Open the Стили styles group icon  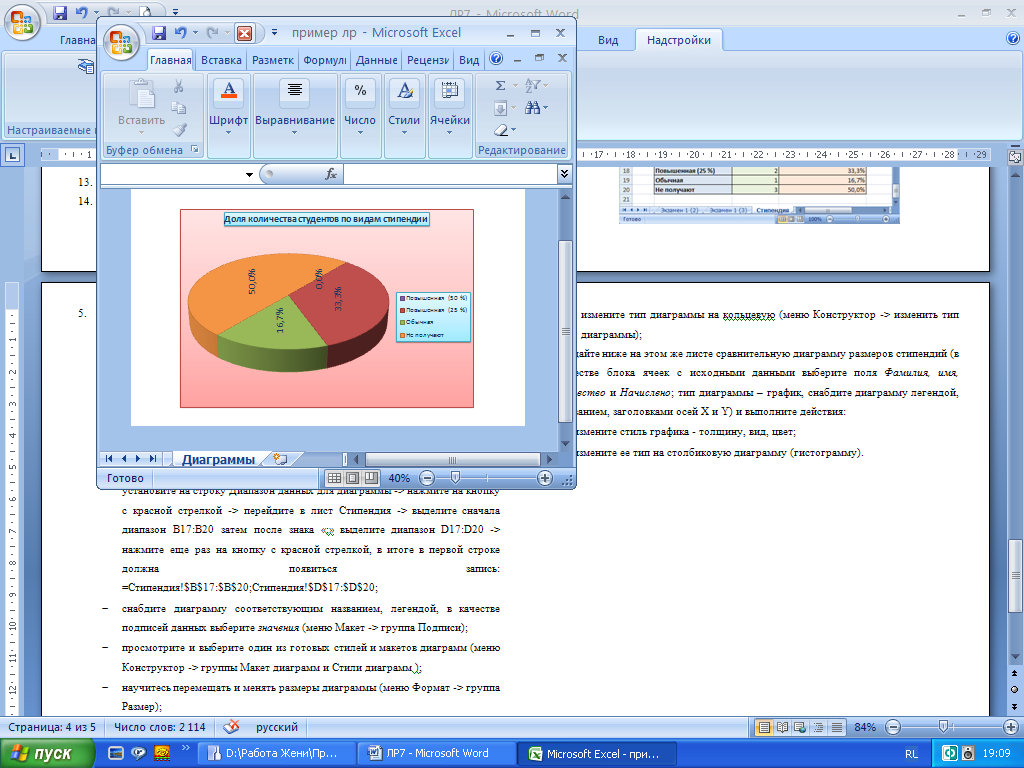(404, 91)
